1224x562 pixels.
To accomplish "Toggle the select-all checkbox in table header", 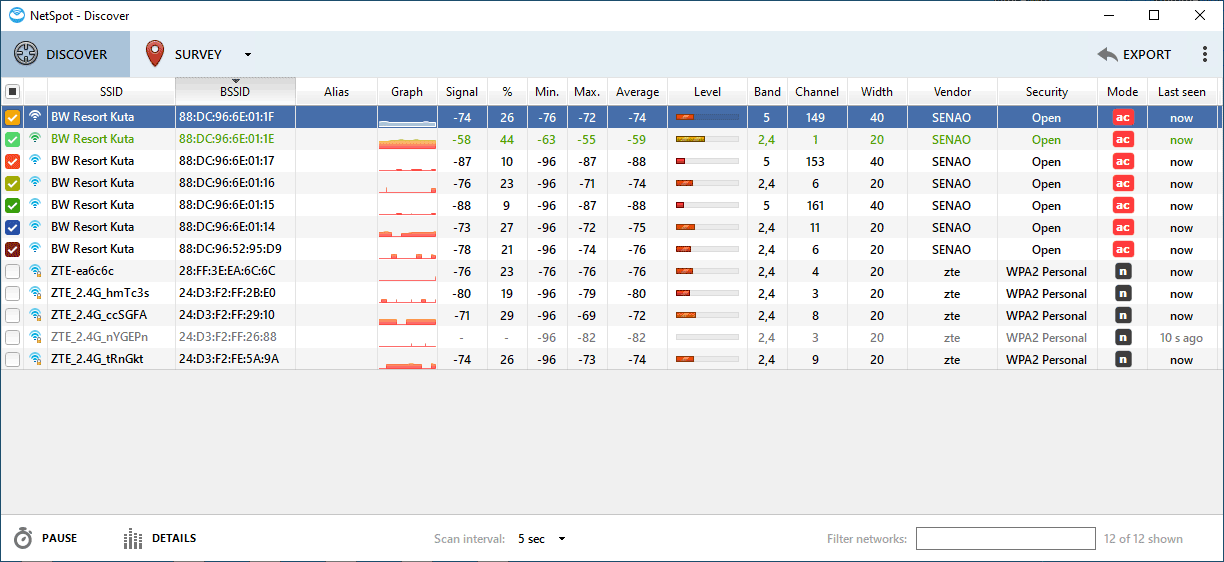I will point(12,91).
